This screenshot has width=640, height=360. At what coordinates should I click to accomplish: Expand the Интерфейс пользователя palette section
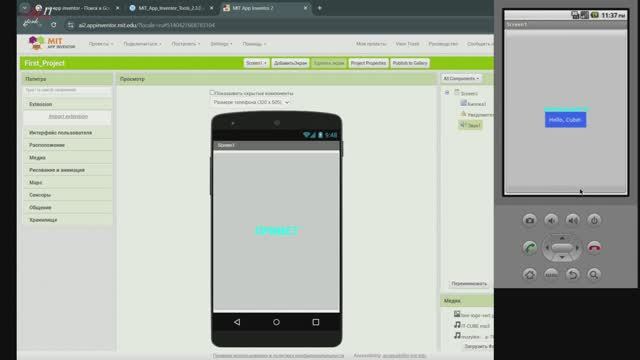[x=68, y=133]
